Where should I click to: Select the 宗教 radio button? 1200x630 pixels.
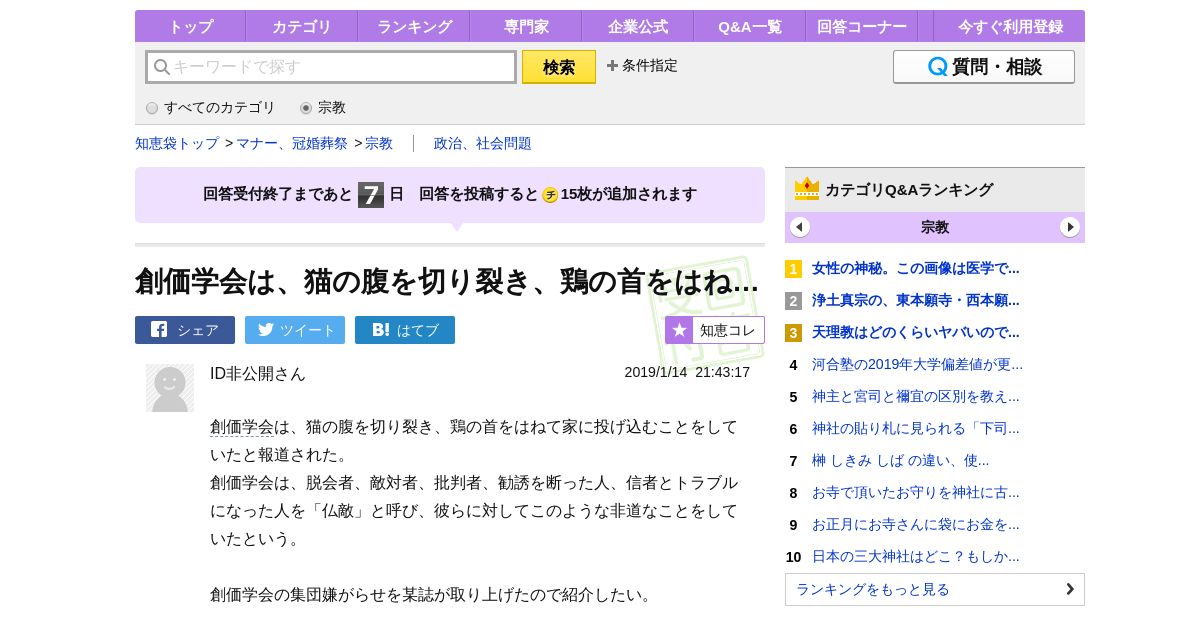[x=306, y=108]
